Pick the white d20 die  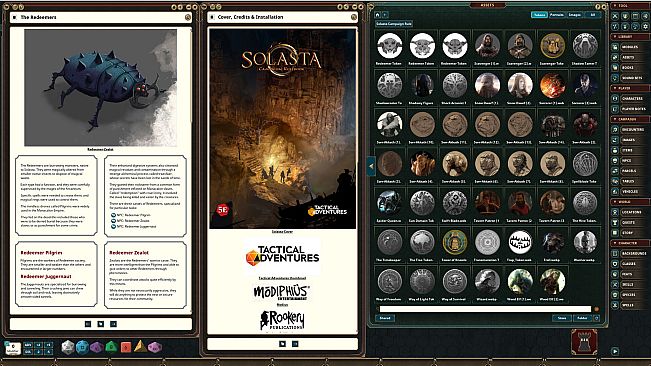click(x=67, y=346)
